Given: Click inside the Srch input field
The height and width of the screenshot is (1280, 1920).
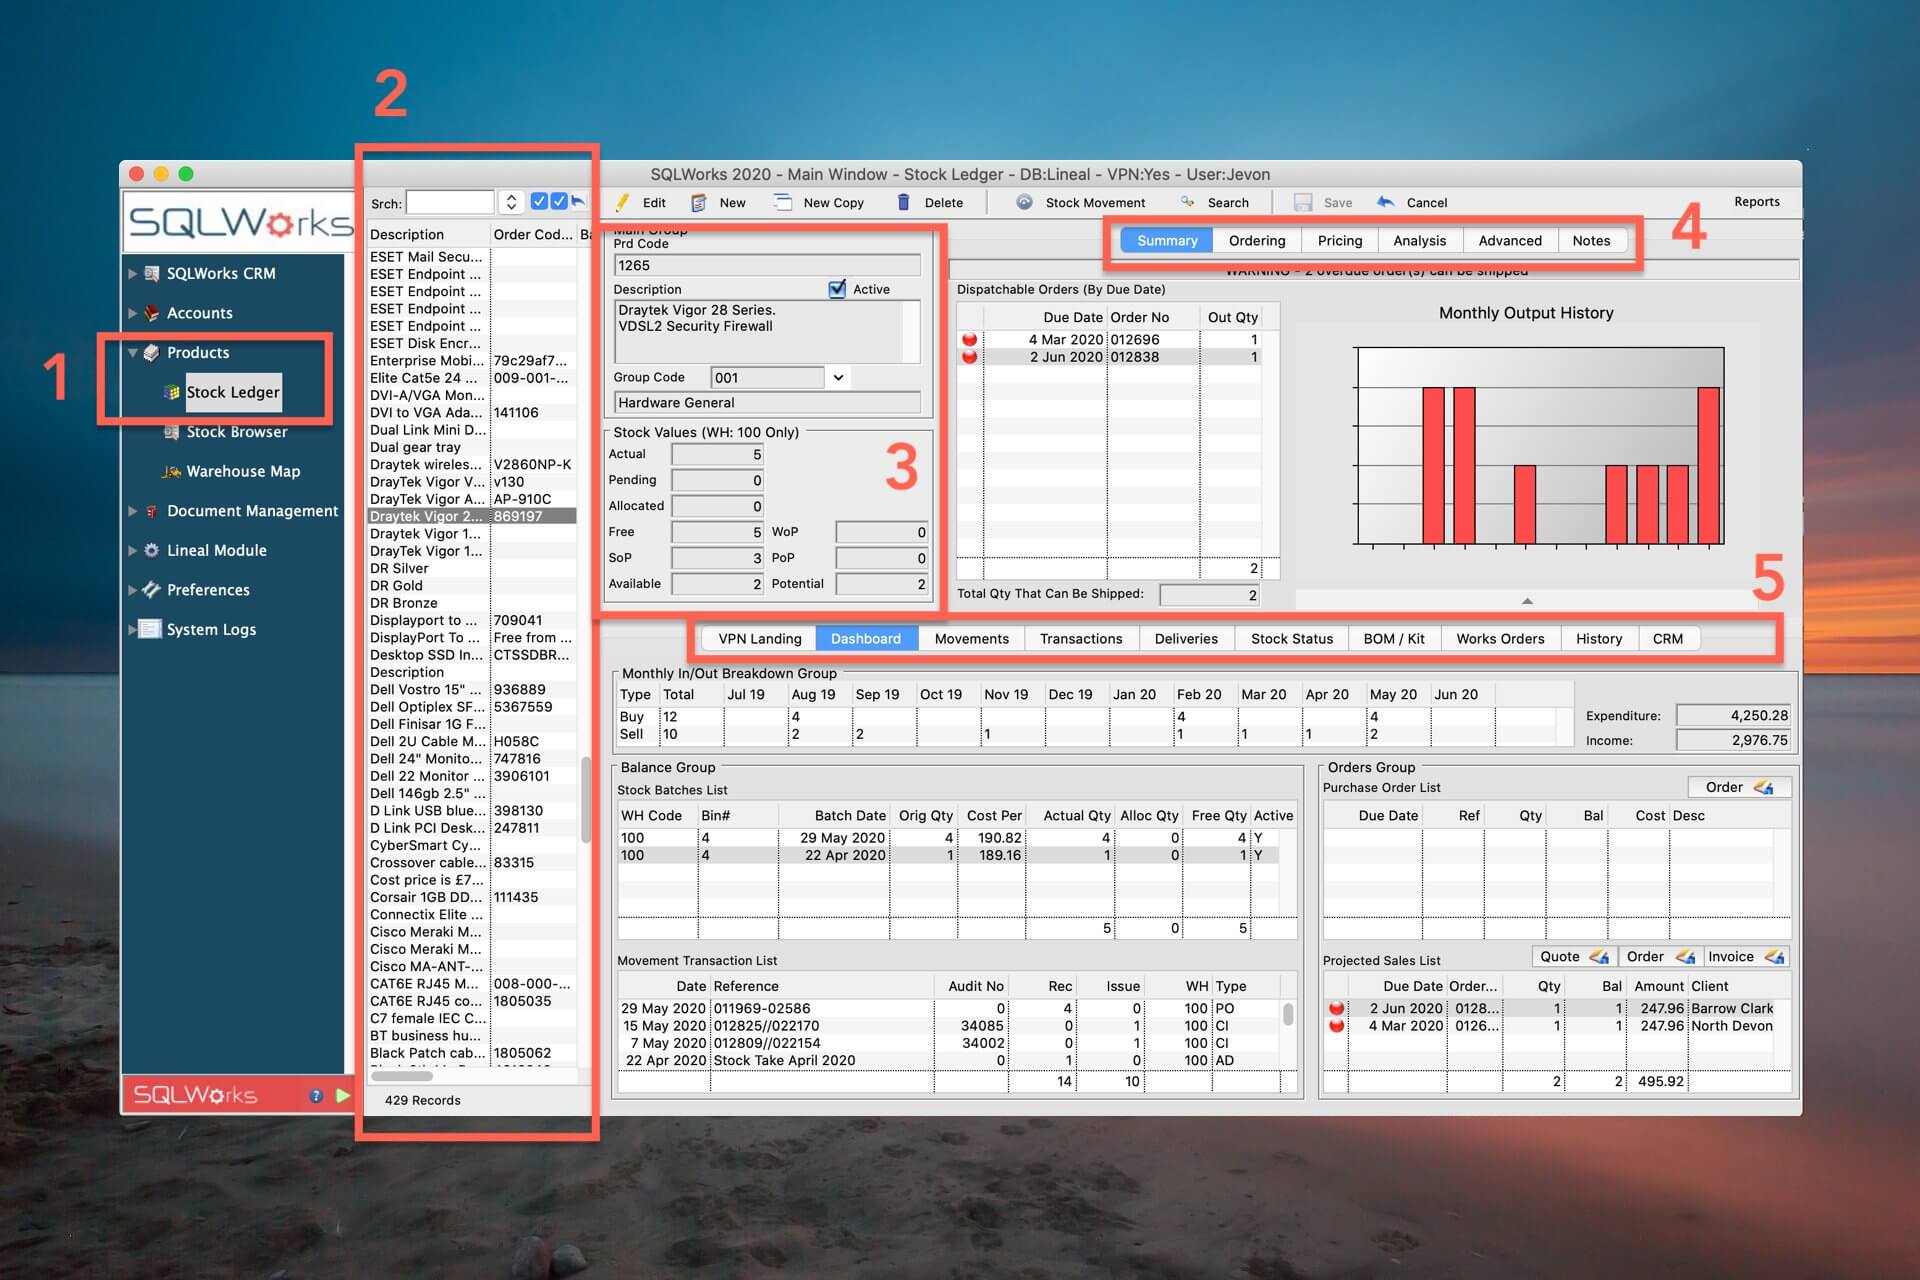Looking at the screenshot, I should 450,201.
